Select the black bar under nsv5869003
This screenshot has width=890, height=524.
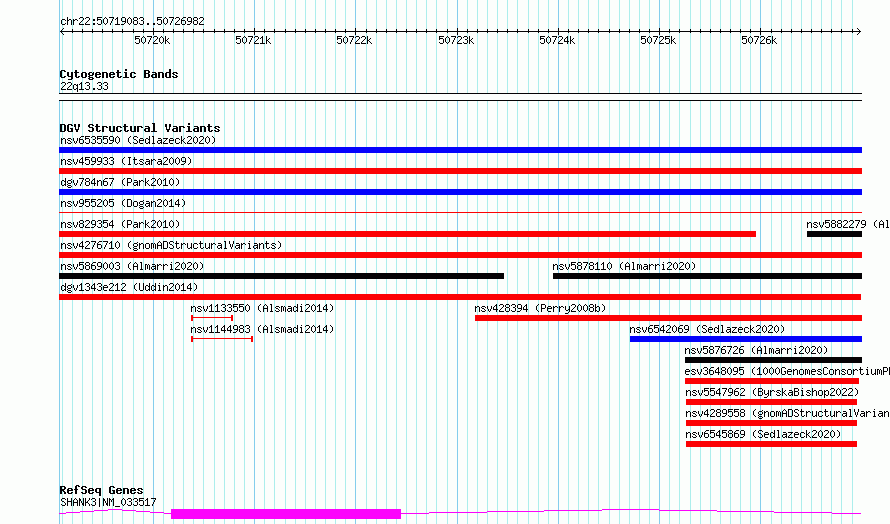point(282,276)
